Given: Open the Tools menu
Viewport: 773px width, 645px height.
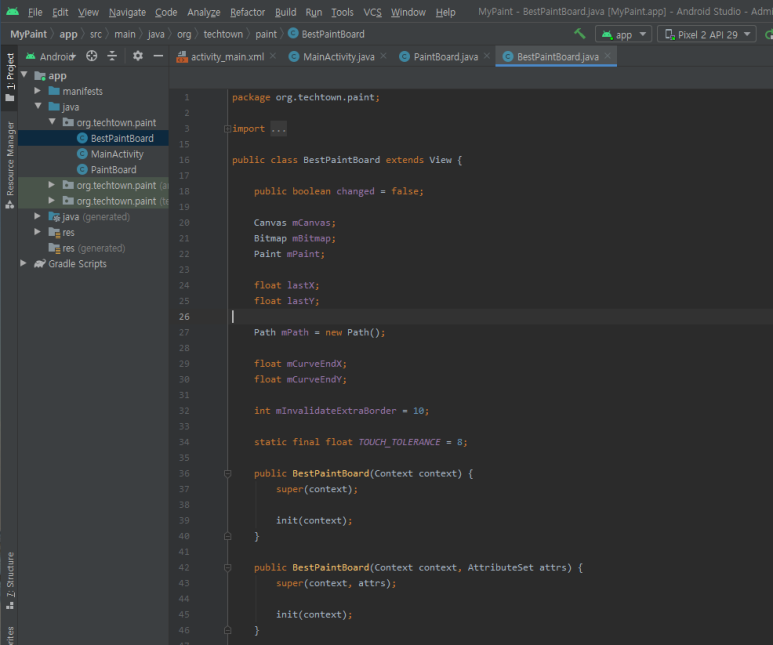Looking at the screenshot, I should [343, 12].
